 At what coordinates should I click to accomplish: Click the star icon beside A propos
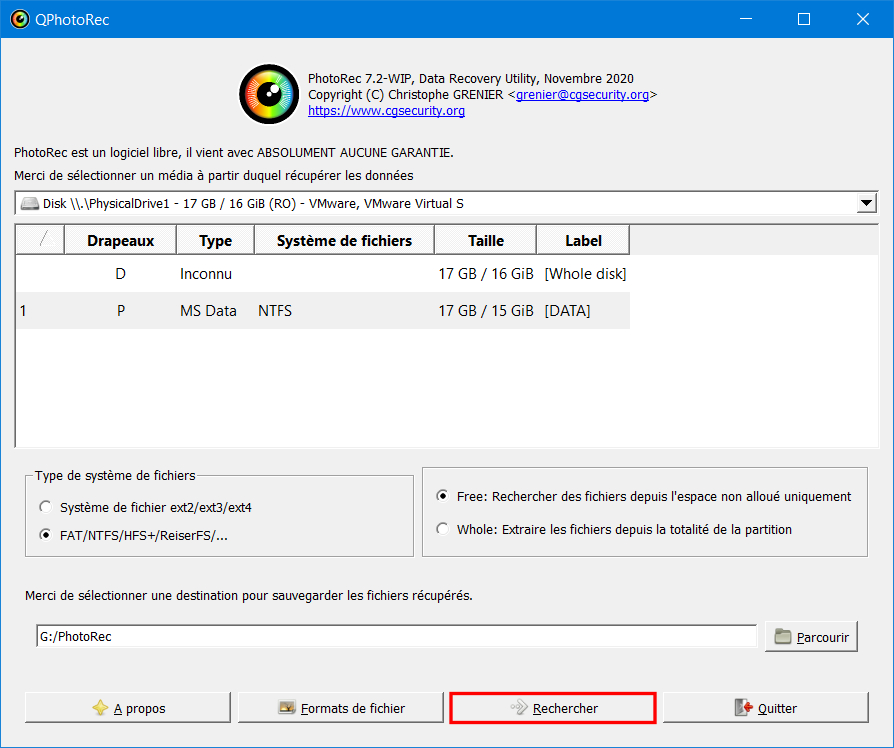(x=100, y=708)
